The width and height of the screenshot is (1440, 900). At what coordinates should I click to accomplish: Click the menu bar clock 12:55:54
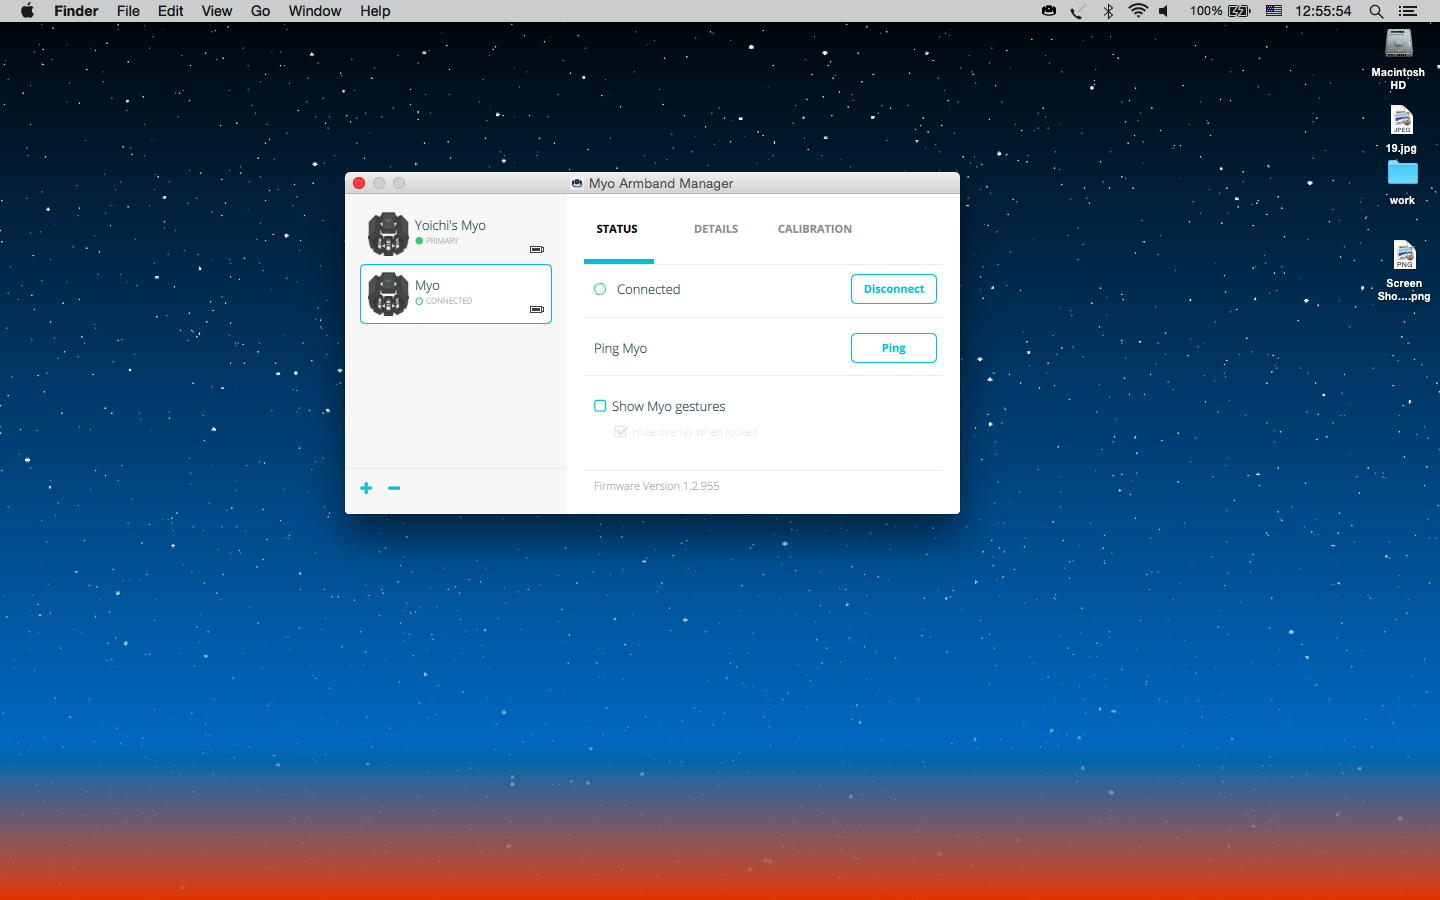1323,11
